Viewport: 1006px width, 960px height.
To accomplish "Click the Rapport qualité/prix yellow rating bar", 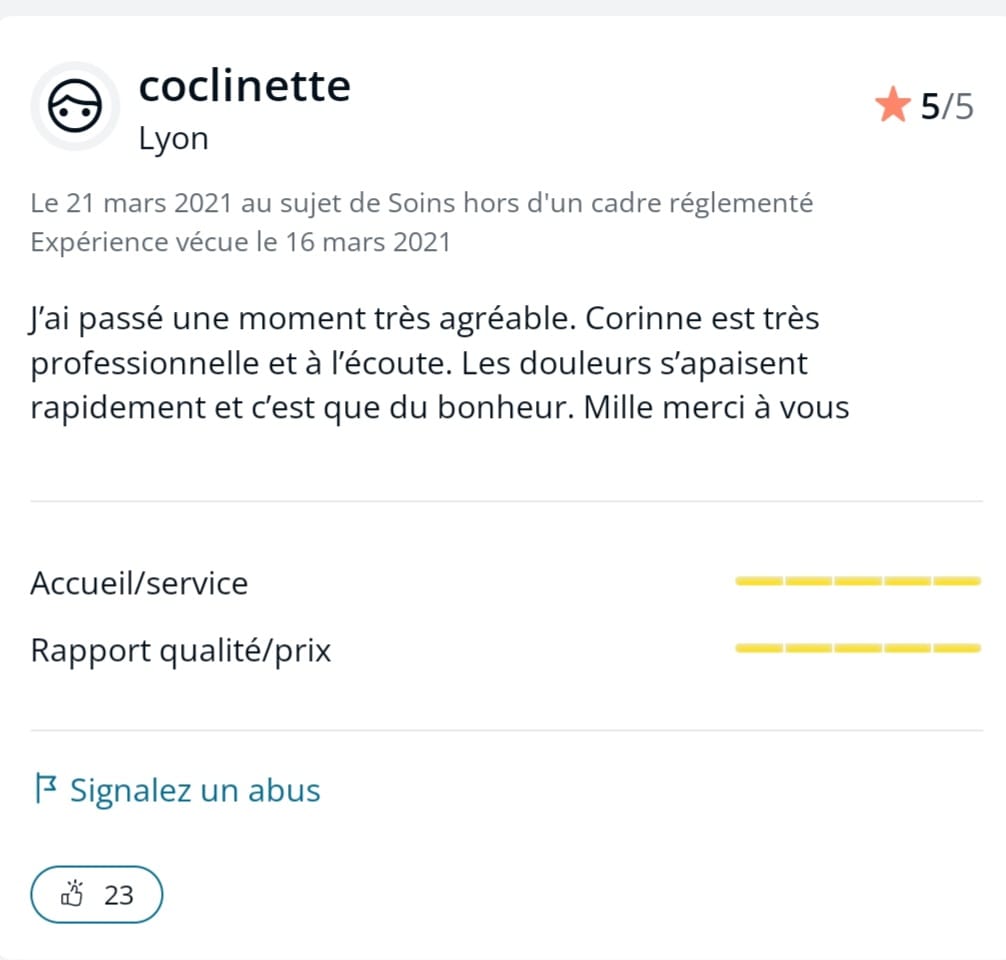I will click(x=858, y=648).
